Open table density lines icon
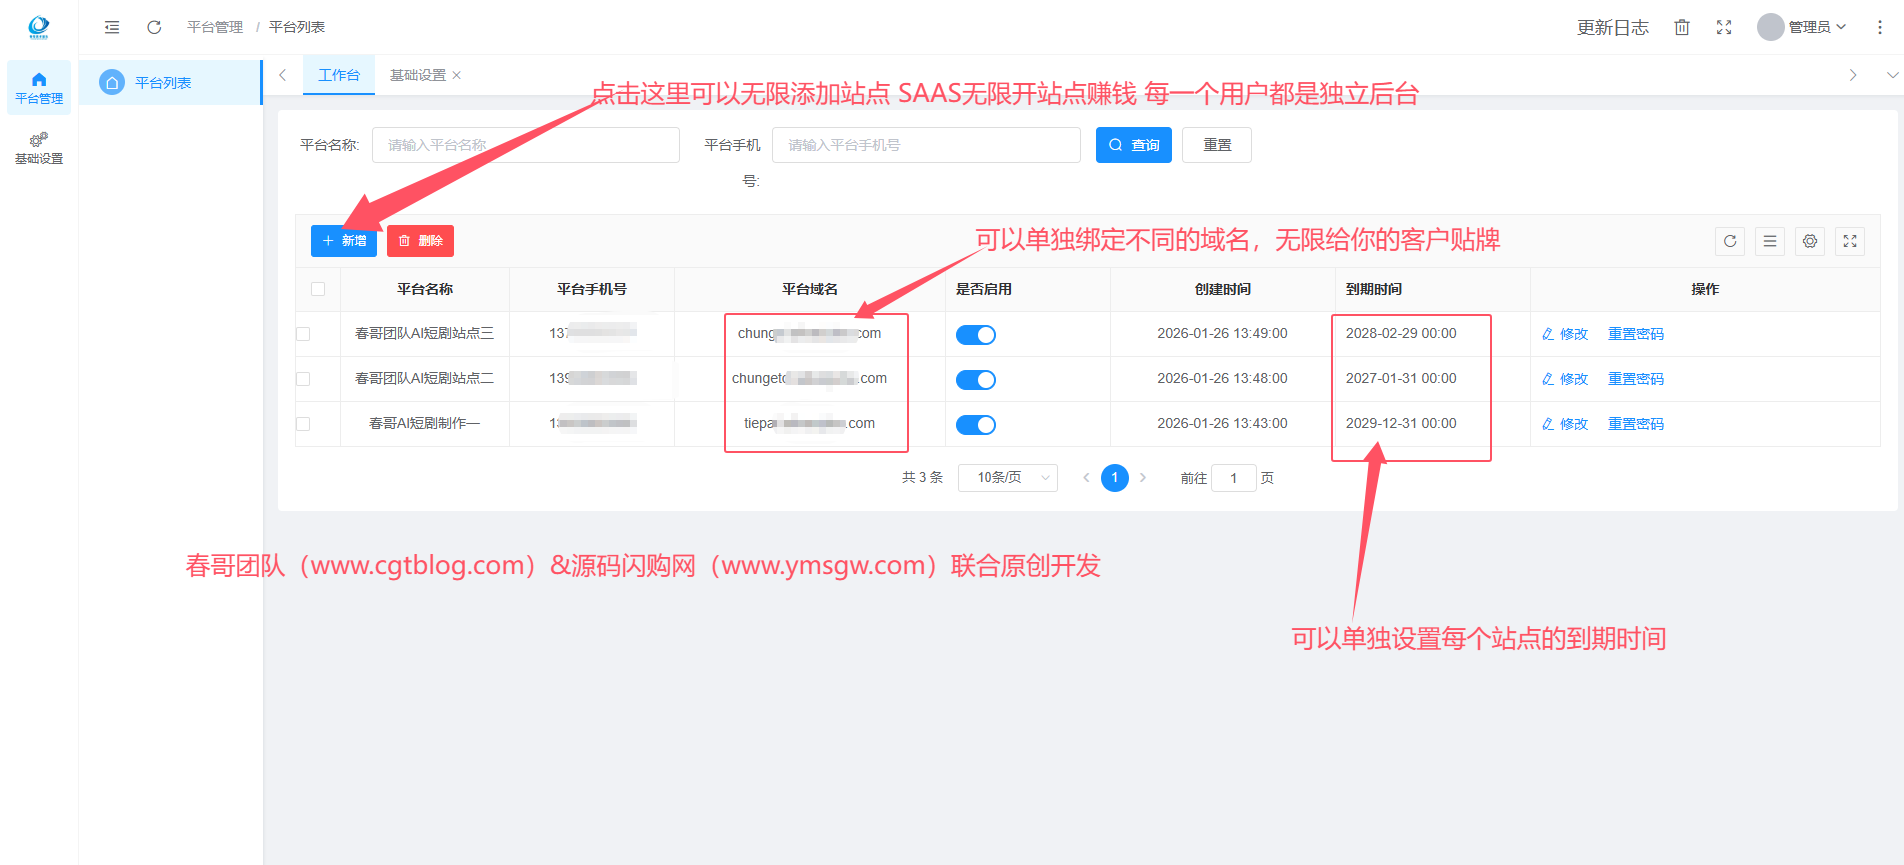1904x865 pixels. 1770,241
